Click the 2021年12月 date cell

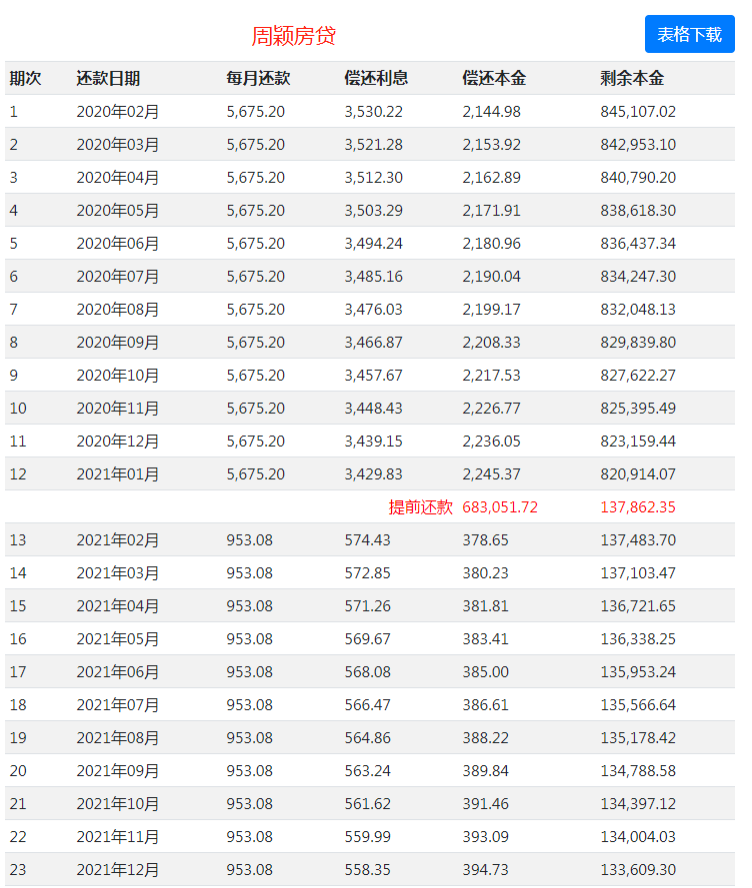(118, 869)
